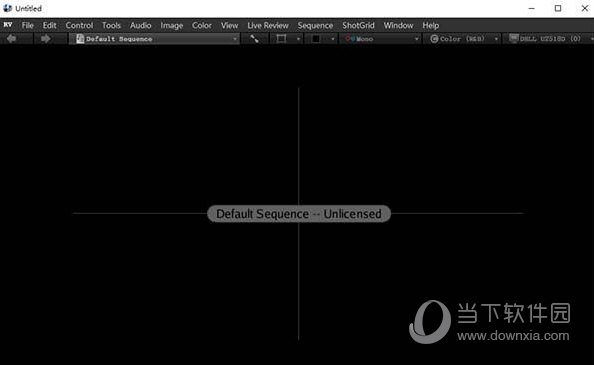Close the Untitled window

coord(585,8)
